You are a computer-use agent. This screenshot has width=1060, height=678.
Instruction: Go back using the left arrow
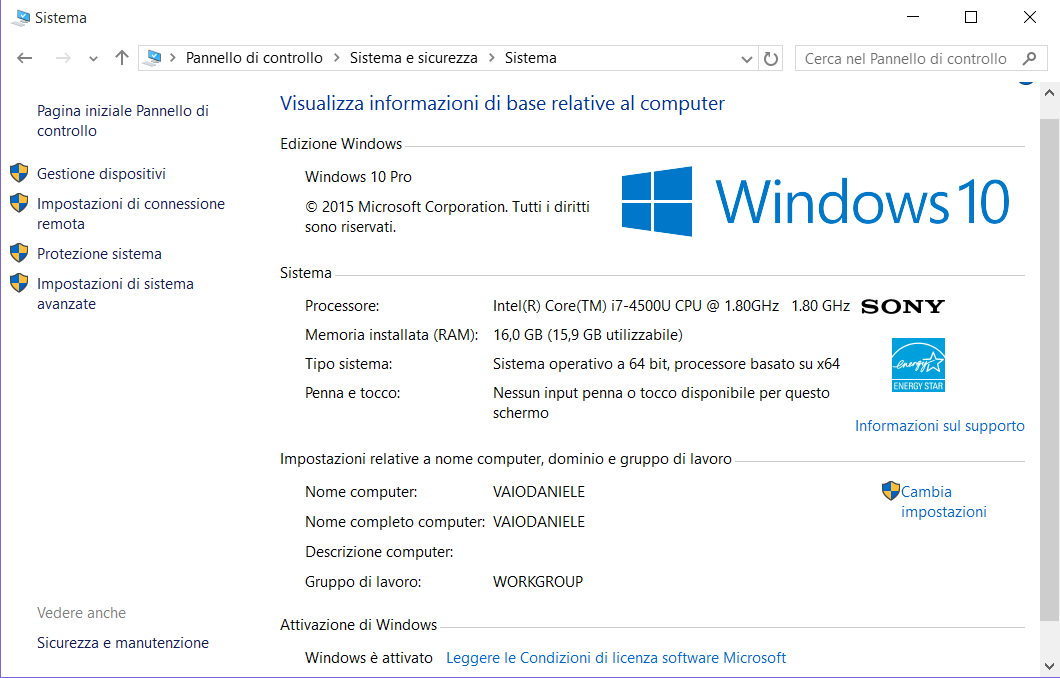[x=25, y=58]
